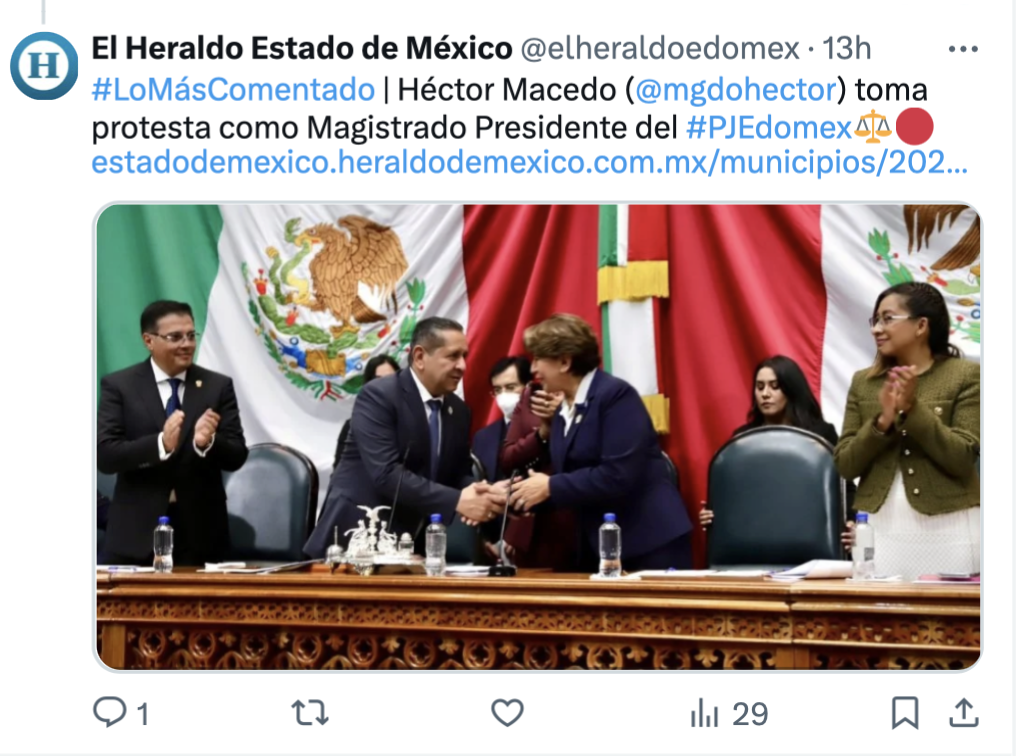This screenshot has width=1022, height=756.
Task: Open view analytics bar chart icon
Action: point(705,713)
